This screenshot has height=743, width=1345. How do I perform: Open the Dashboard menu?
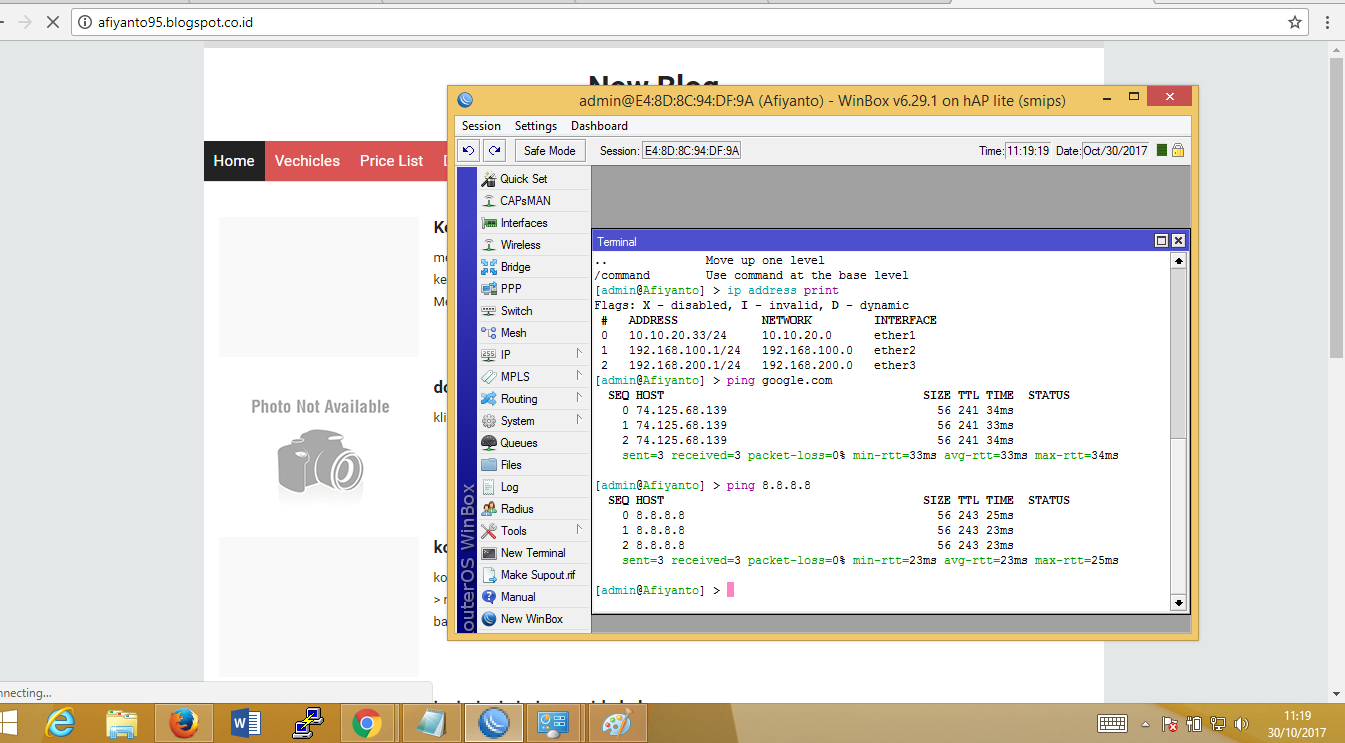(x=599, y=126)
